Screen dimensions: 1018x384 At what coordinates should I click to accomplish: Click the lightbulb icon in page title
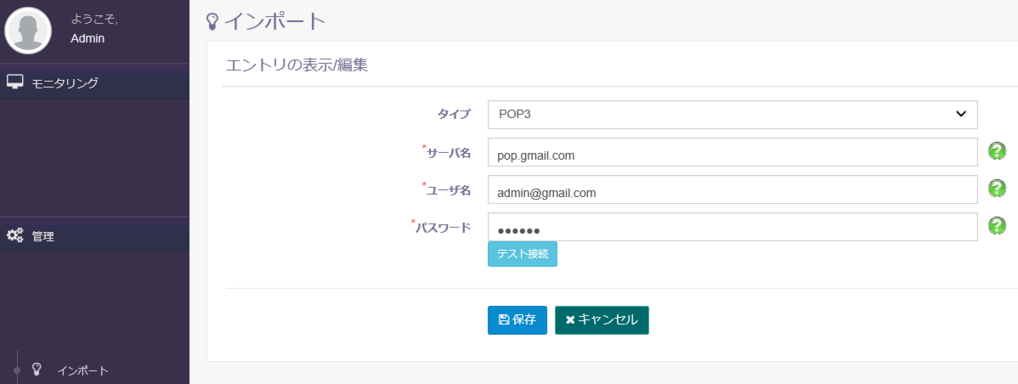(x=211, y=21)
